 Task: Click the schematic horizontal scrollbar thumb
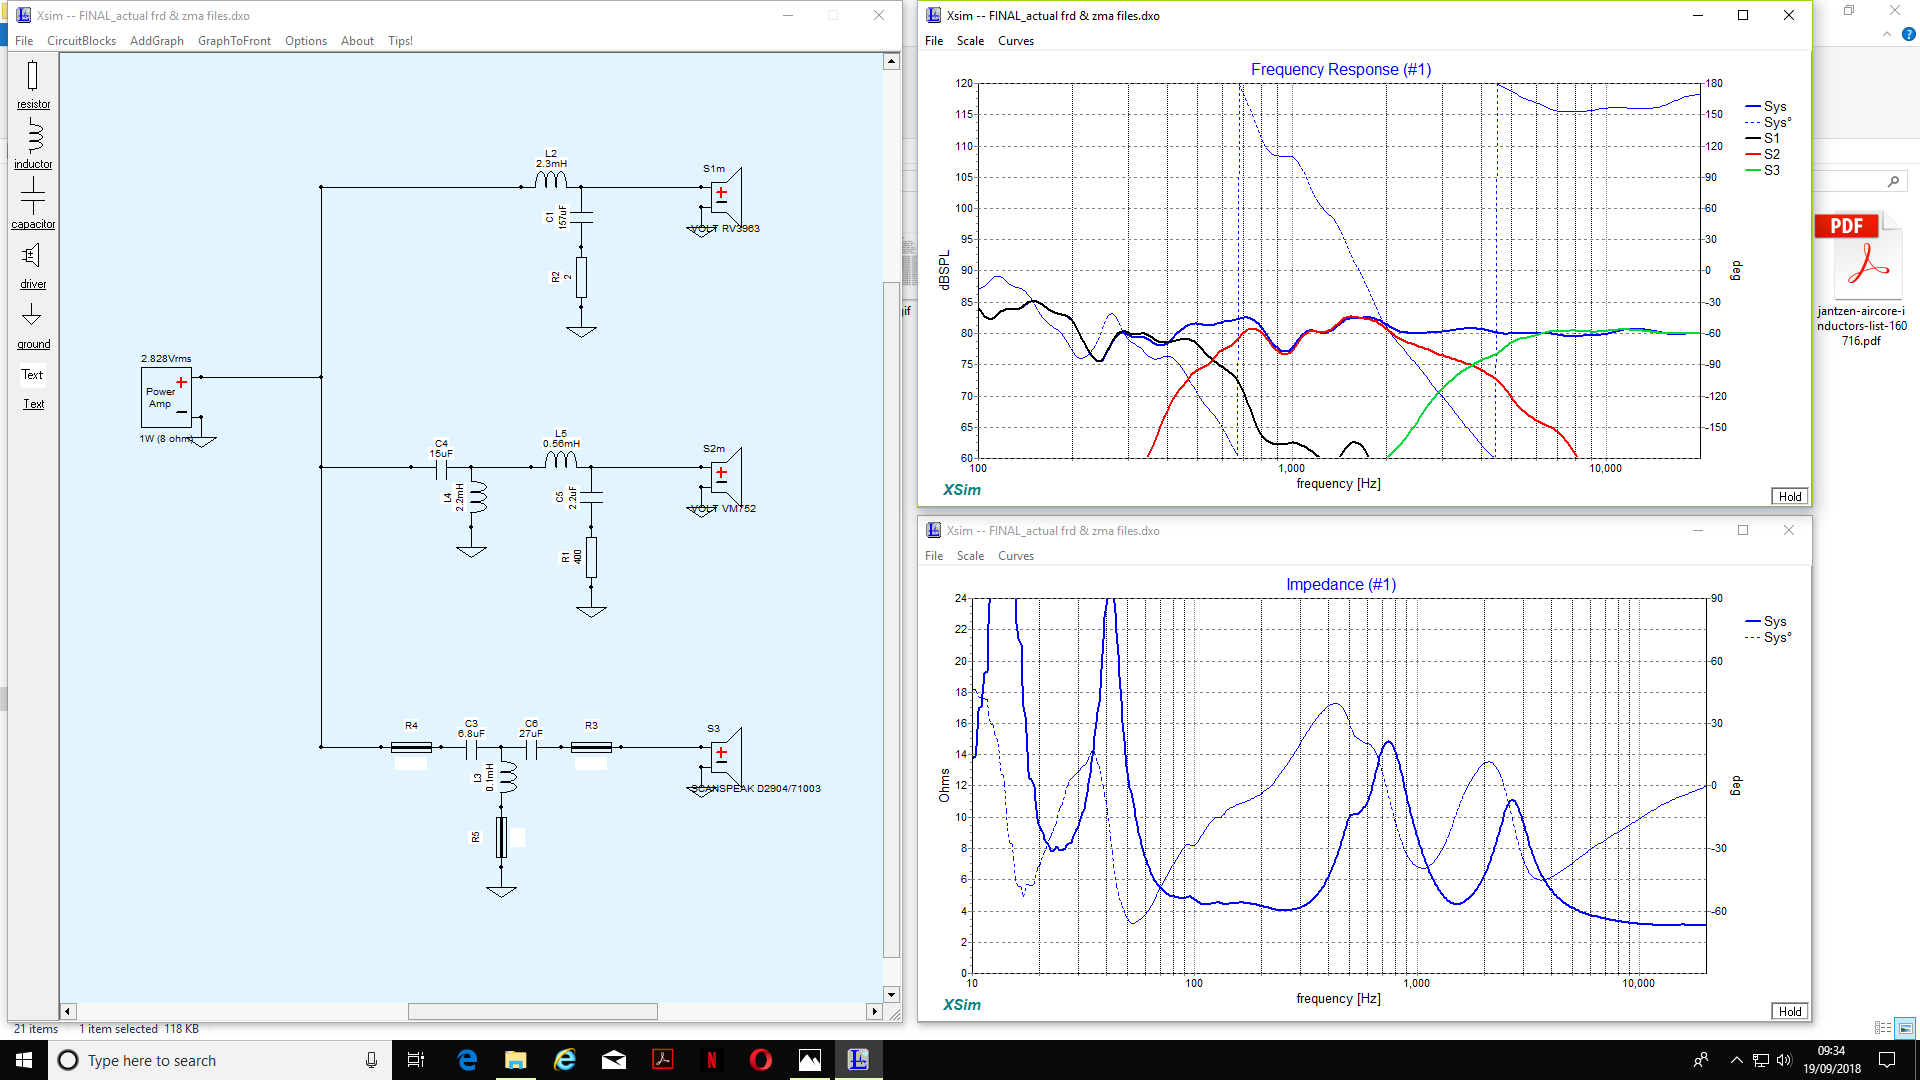[532, 1011]
